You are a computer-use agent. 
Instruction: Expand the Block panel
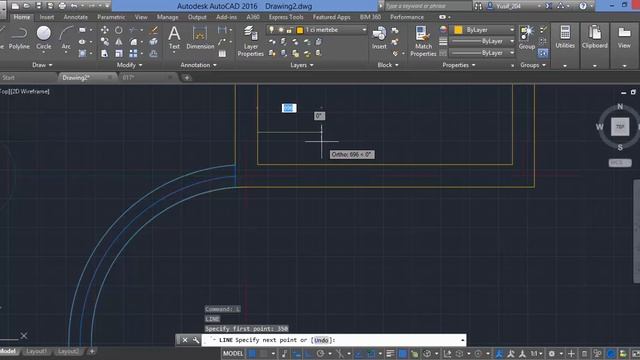click(x=388, y=65)
